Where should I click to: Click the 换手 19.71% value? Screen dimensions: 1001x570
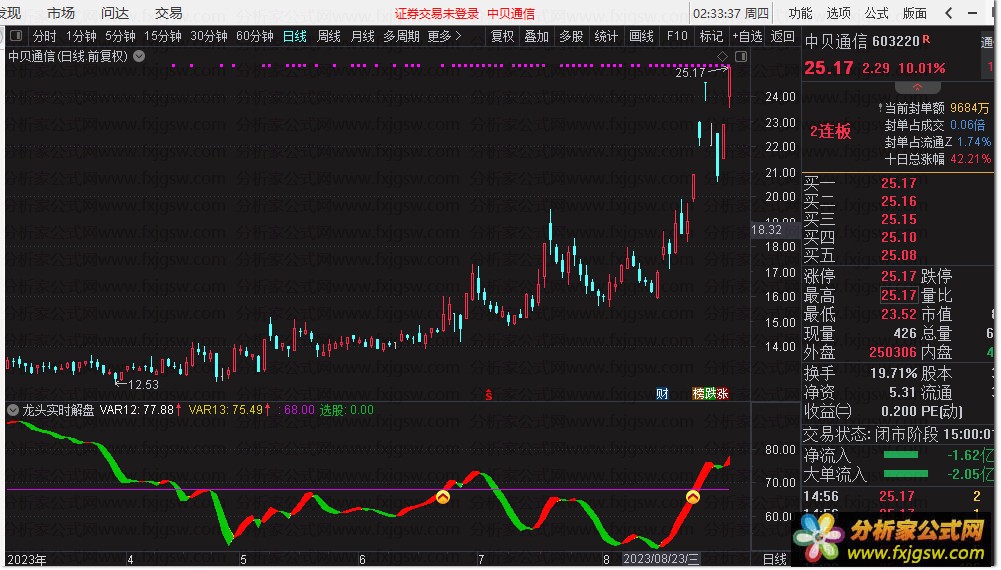894,373
